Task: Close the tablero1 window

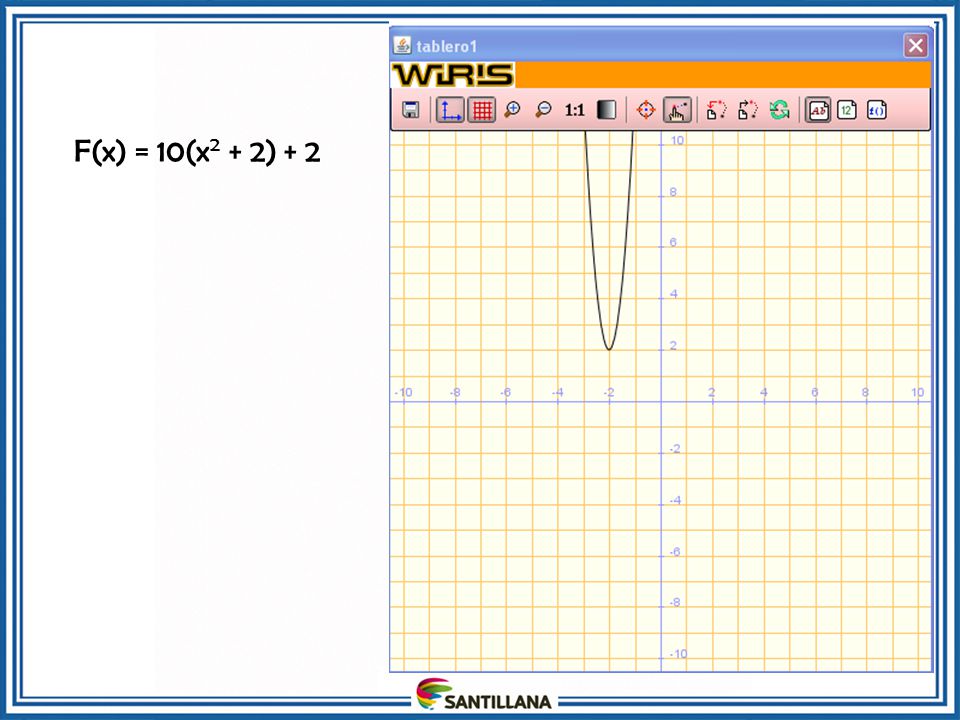Action: pyautogui.click(x=916, y=45)
